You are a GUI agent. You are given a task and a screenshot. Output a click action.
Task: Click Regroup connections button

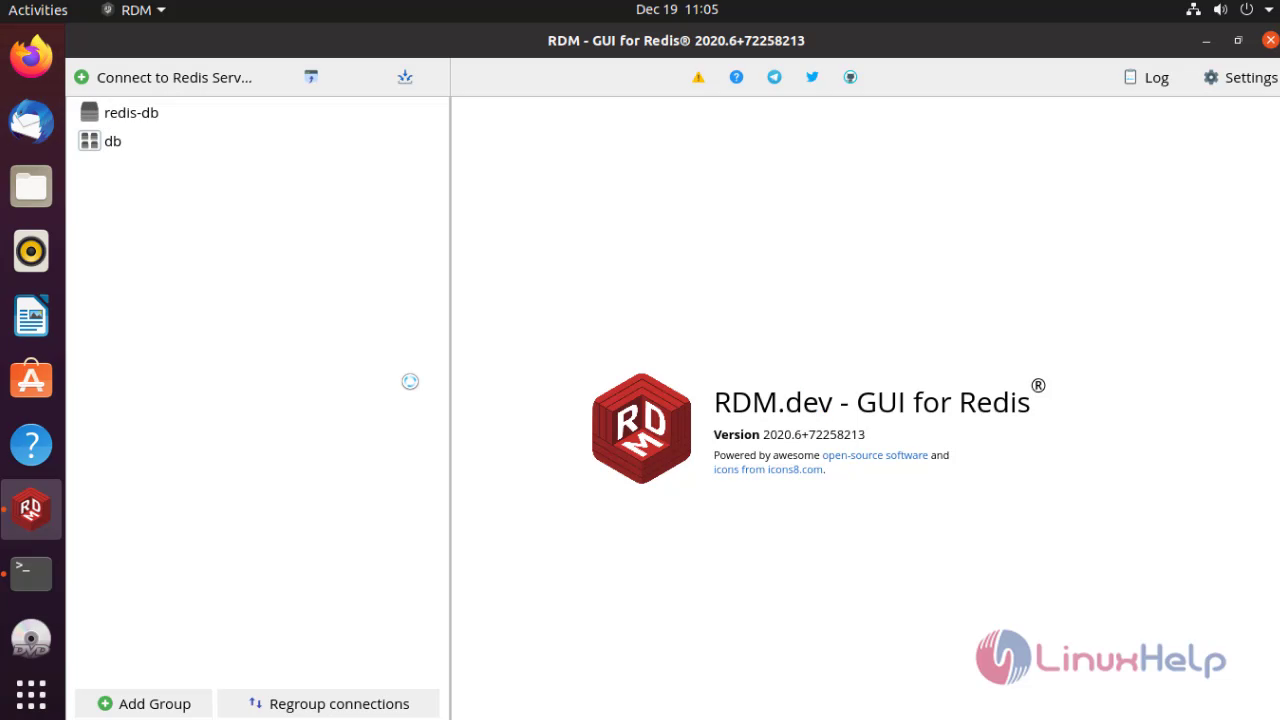point(328,703)
